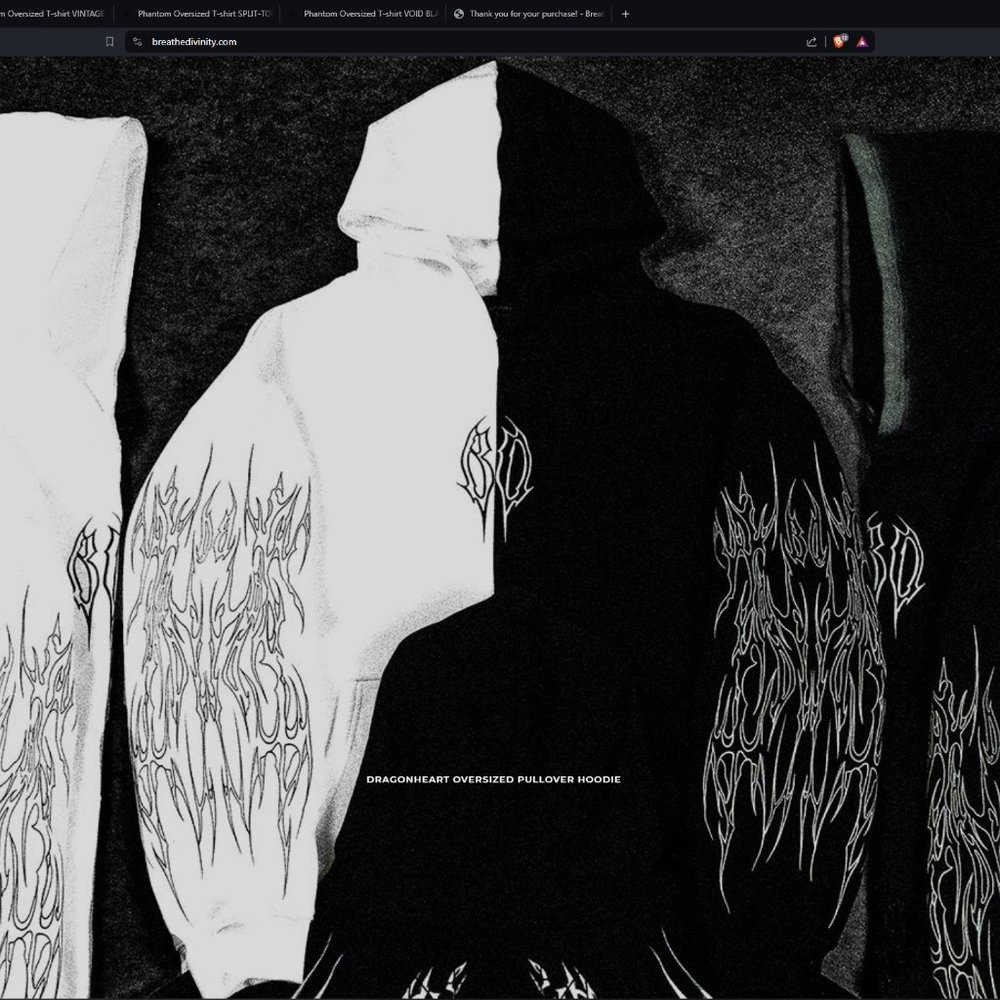Open a new browser tab
1000x1000 pixels.
[x=625, y=13]
